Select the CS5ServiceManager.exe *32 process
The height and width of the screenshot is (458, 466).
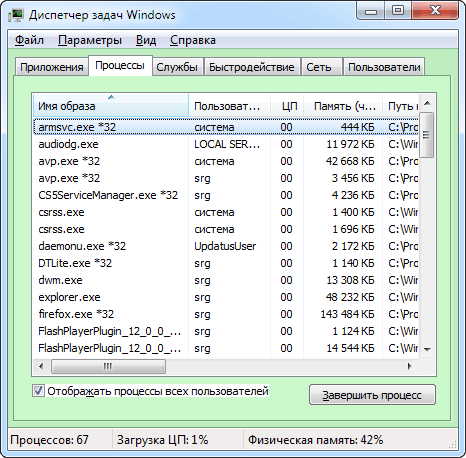click(x=226, y=195)
